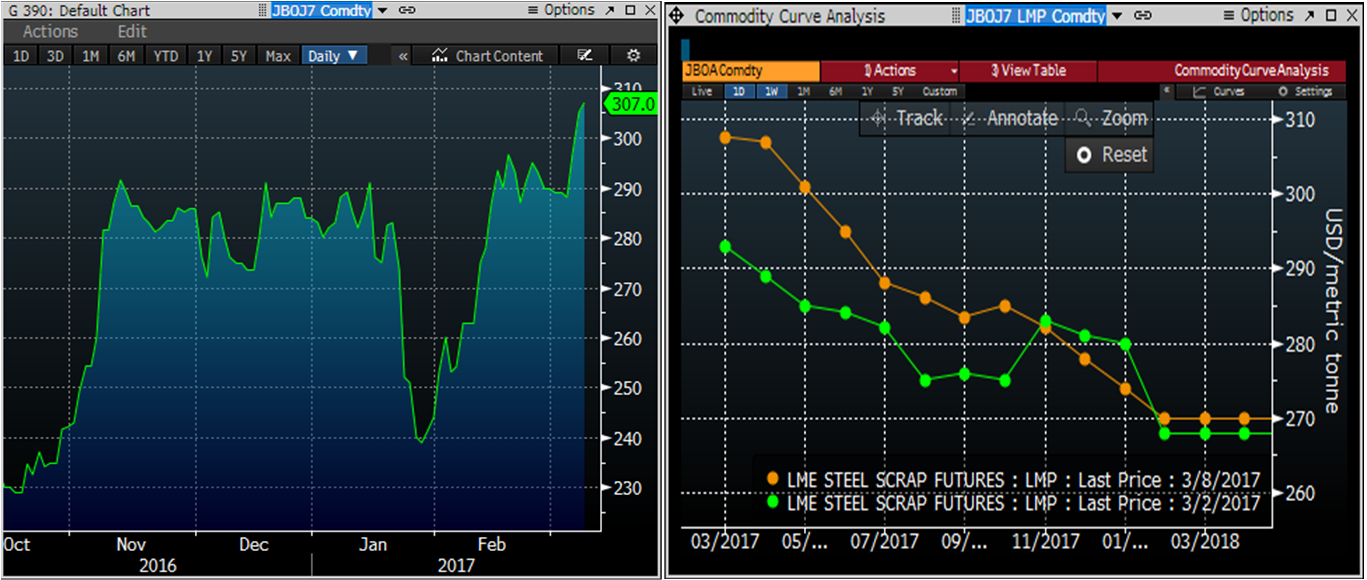The width and height of the screenshot is (1367, 580).
Task: Open the red Actions dropdown in curve panel
Action: [889, 71]
